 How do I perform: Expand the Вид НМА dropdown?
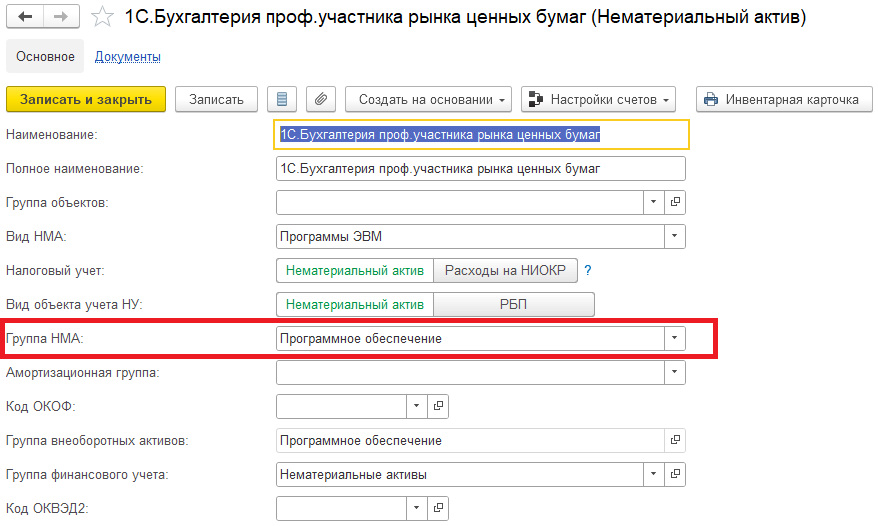(x=675, y=236)
